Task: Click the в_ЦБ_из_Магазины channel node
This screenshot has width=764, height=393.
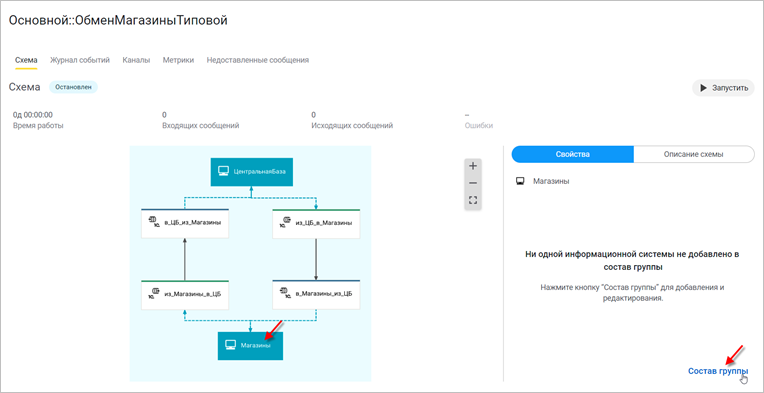Action: pyautogui.click(x=185, y=223)
